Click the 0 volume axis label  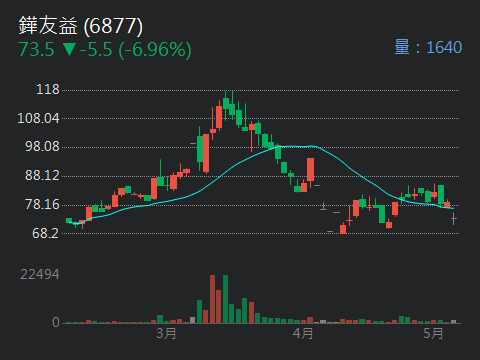point(56,322)
